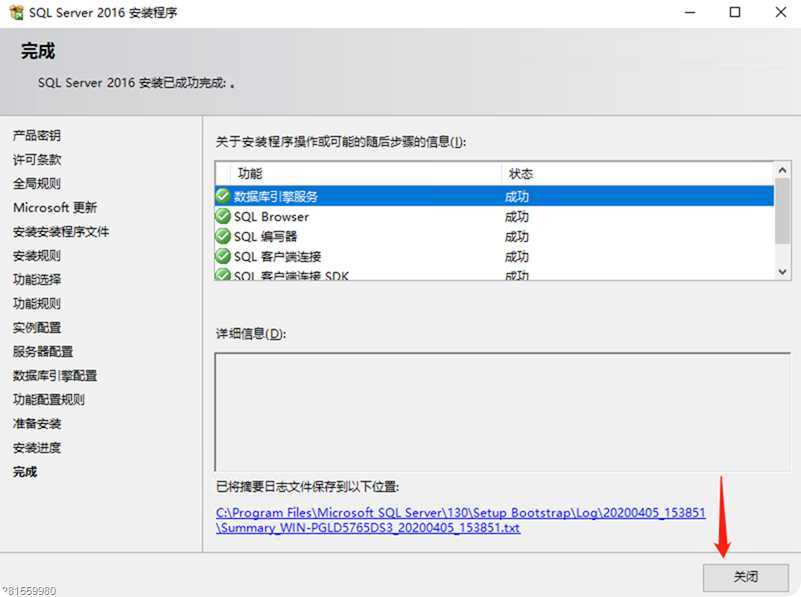This screenshot has height=597, width=801.
Task: Click inside the 详细信息 text box
Action: pos(503,412)
